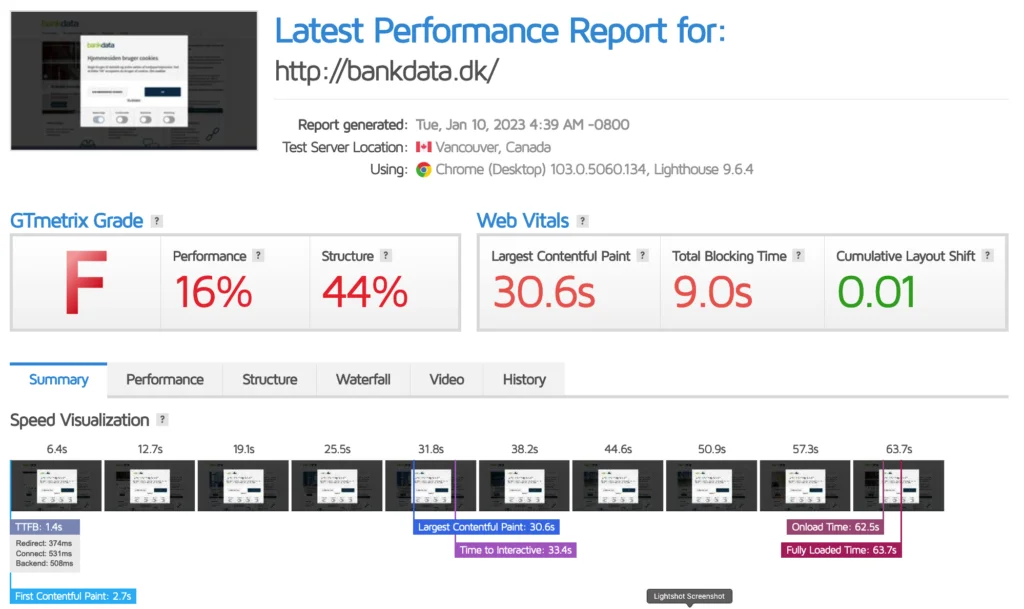
Task: Click the Latest Performance Report for heading
Action: 500,31
